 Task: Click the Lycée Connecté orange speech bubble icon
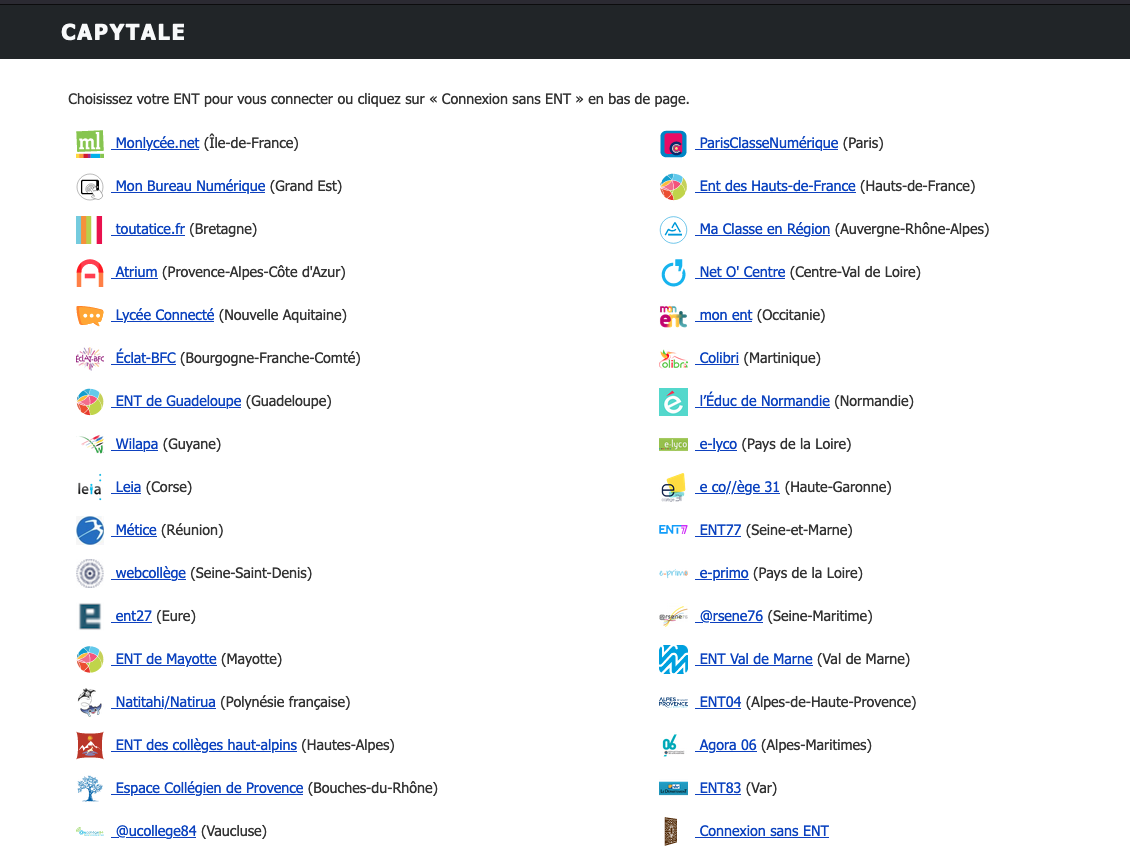tap(90, 316)
